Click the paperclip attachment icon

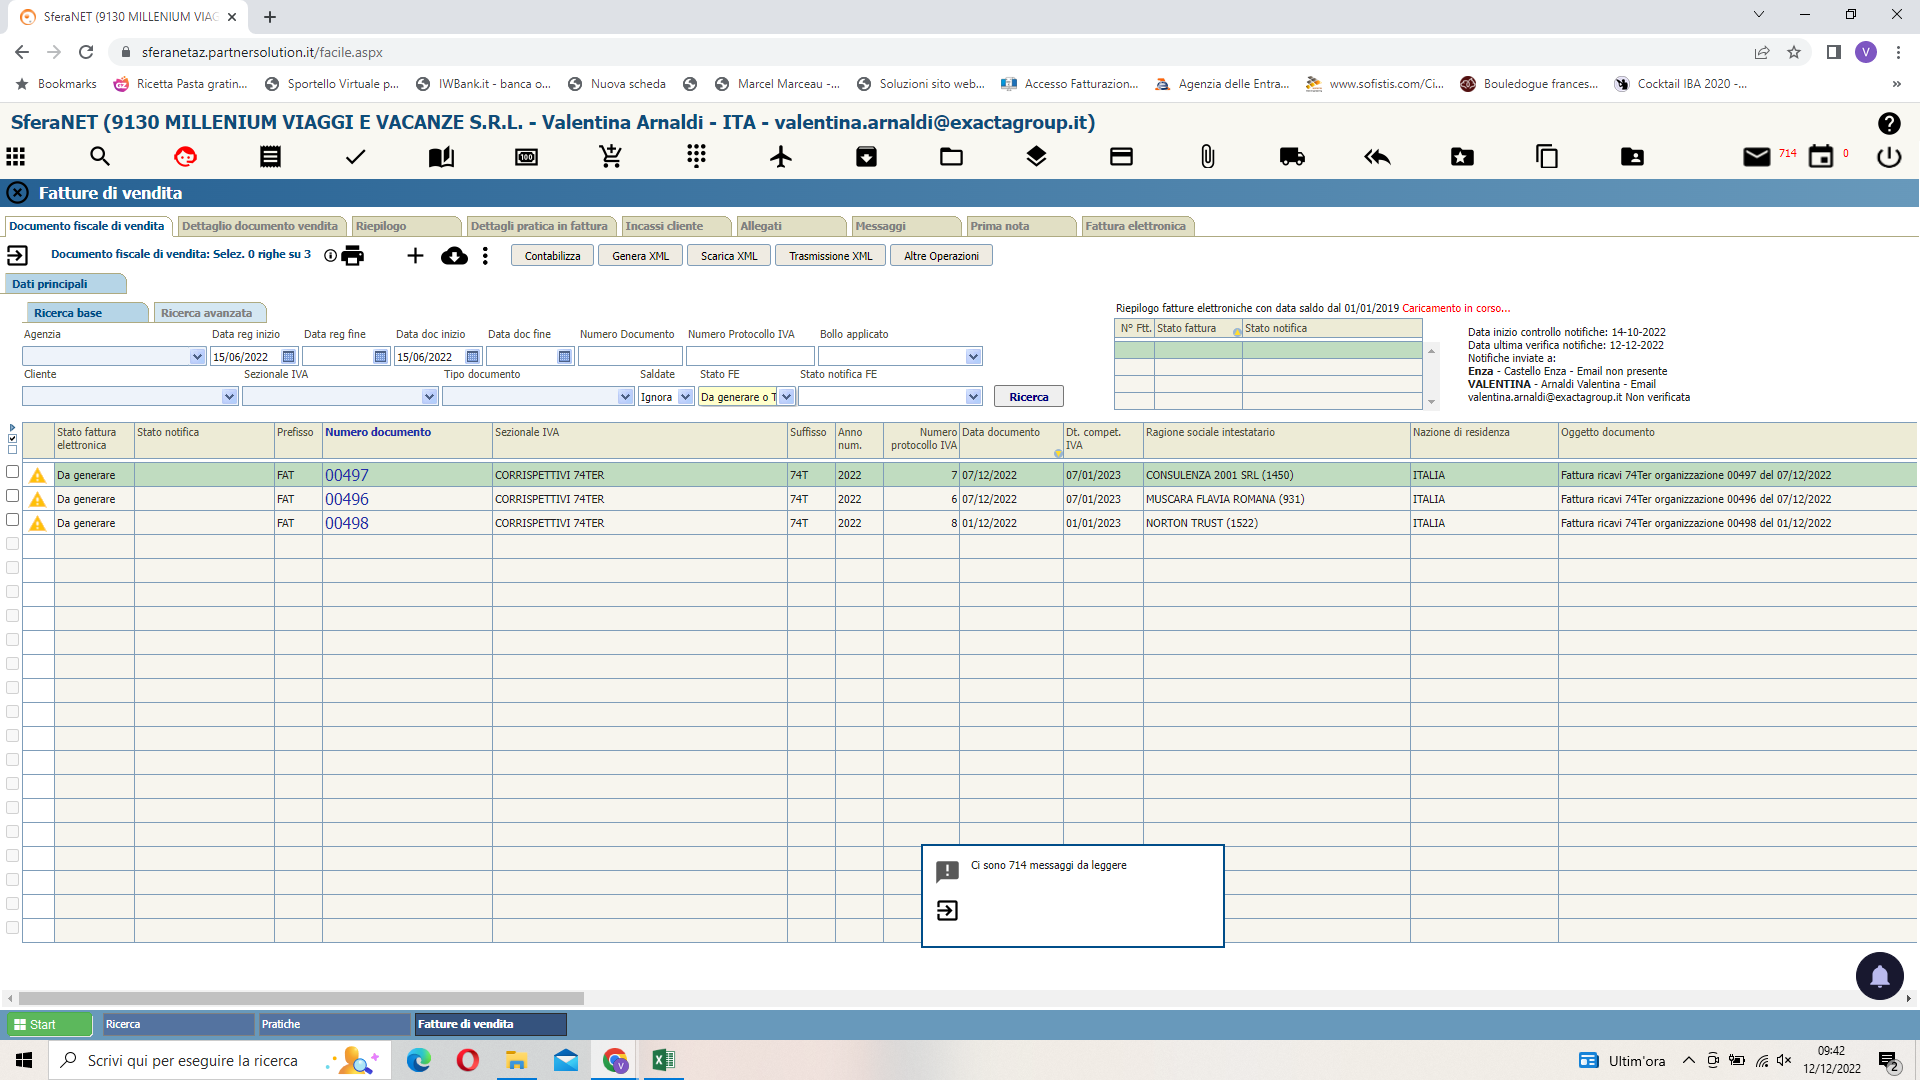(1207, 157)
